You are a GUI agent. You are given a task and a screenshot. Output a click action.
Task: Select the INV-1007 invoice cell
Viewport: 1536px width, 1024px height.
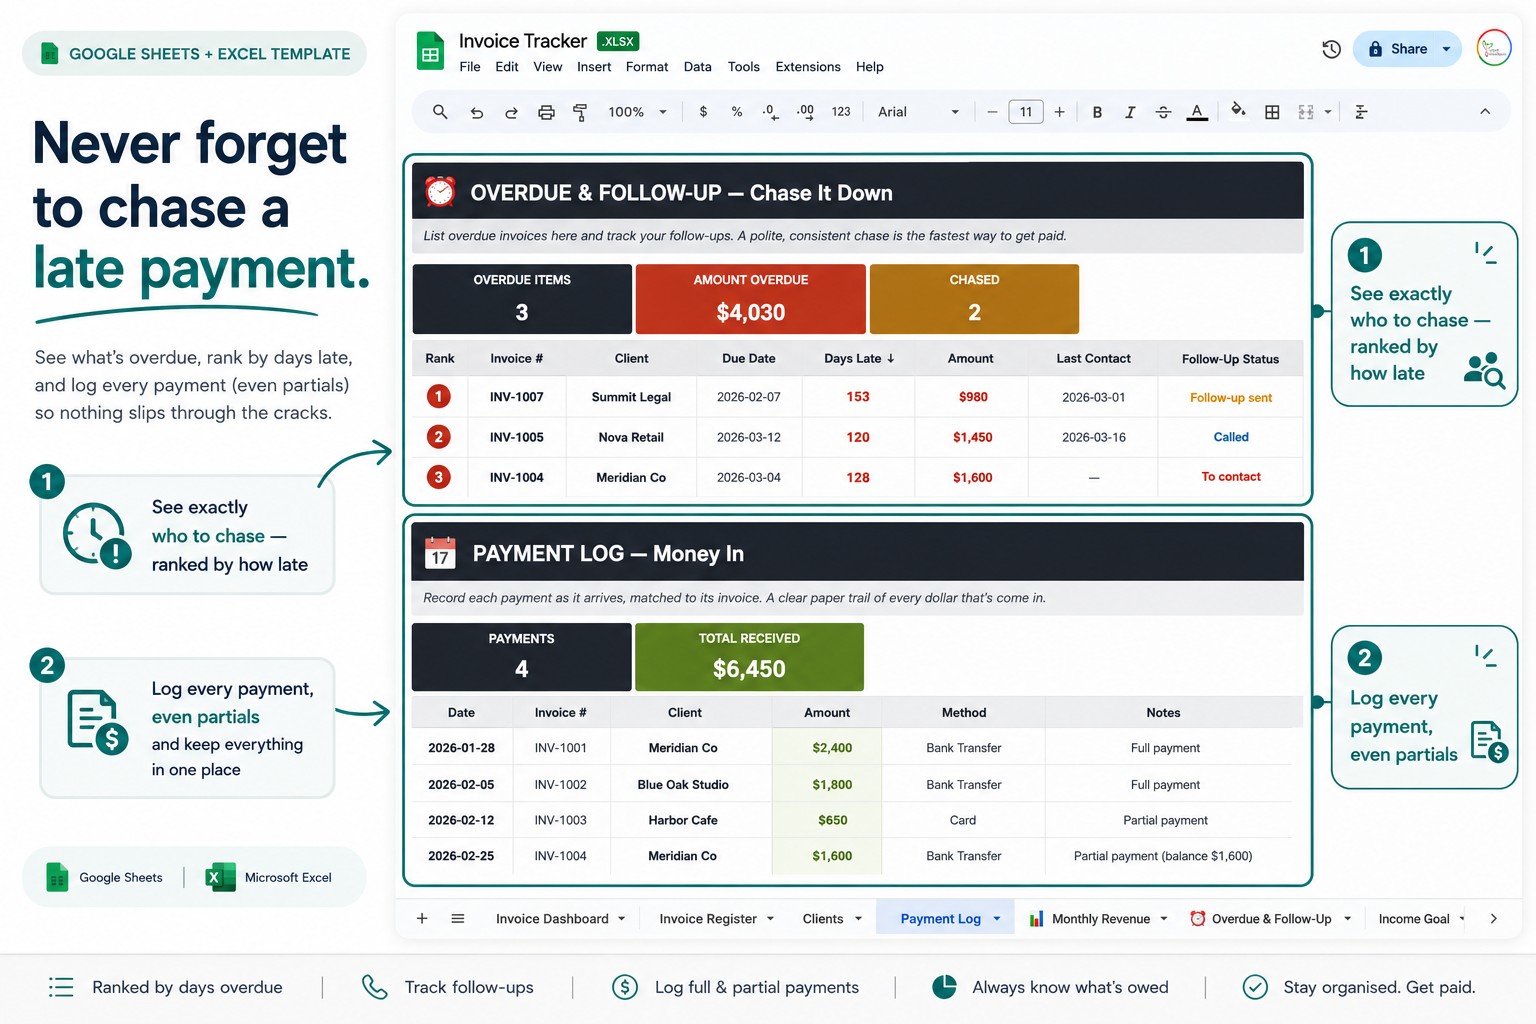(517, 397)
